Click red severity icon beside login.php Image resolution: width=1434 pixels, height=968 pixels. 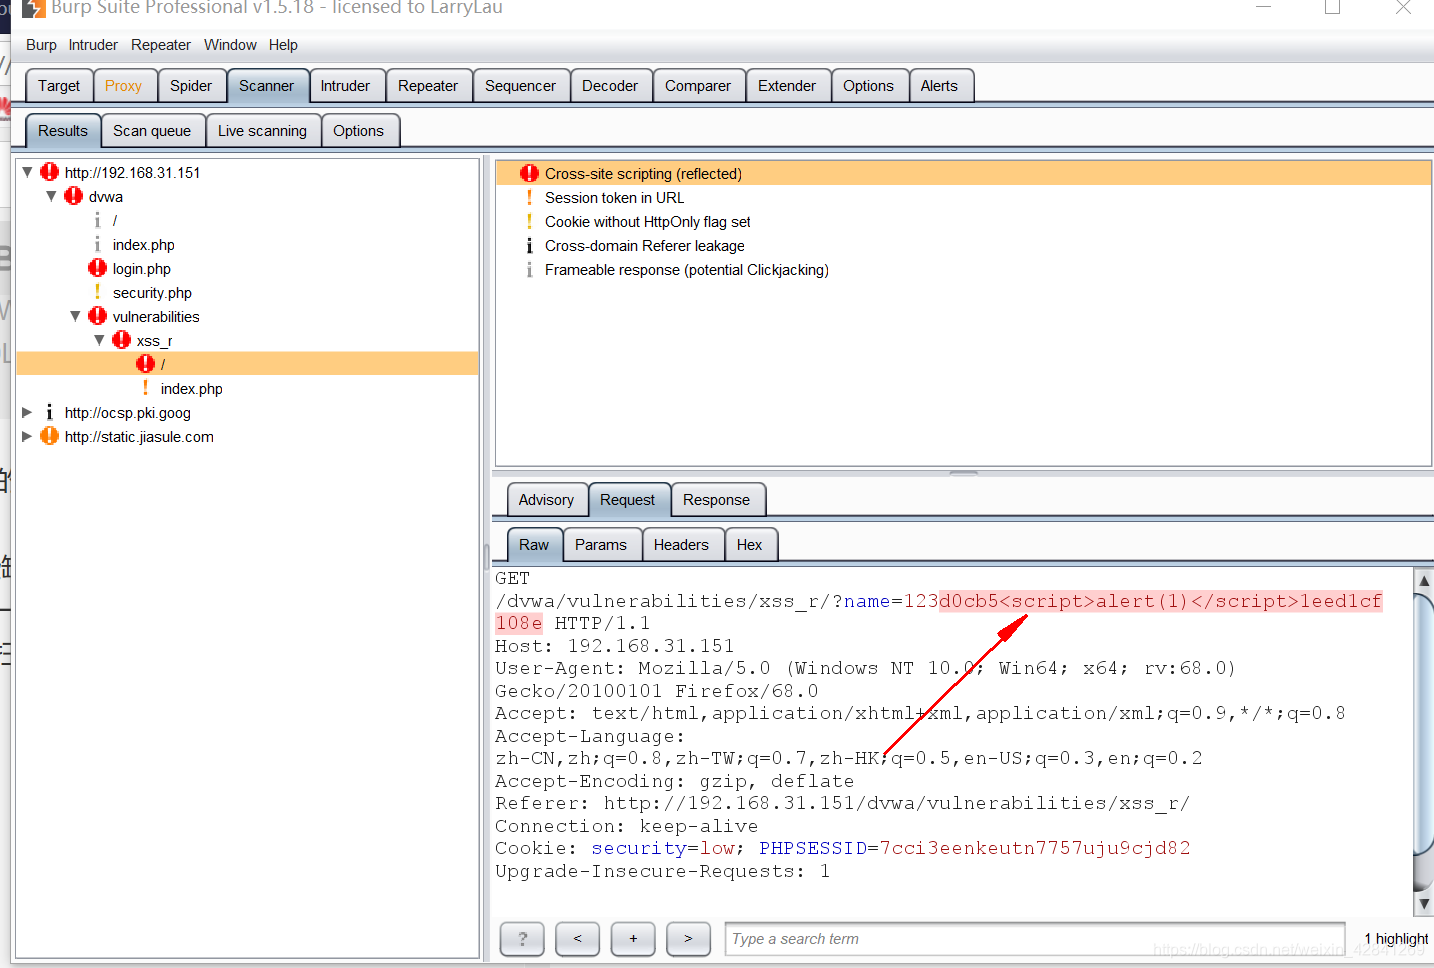(97, 268)
